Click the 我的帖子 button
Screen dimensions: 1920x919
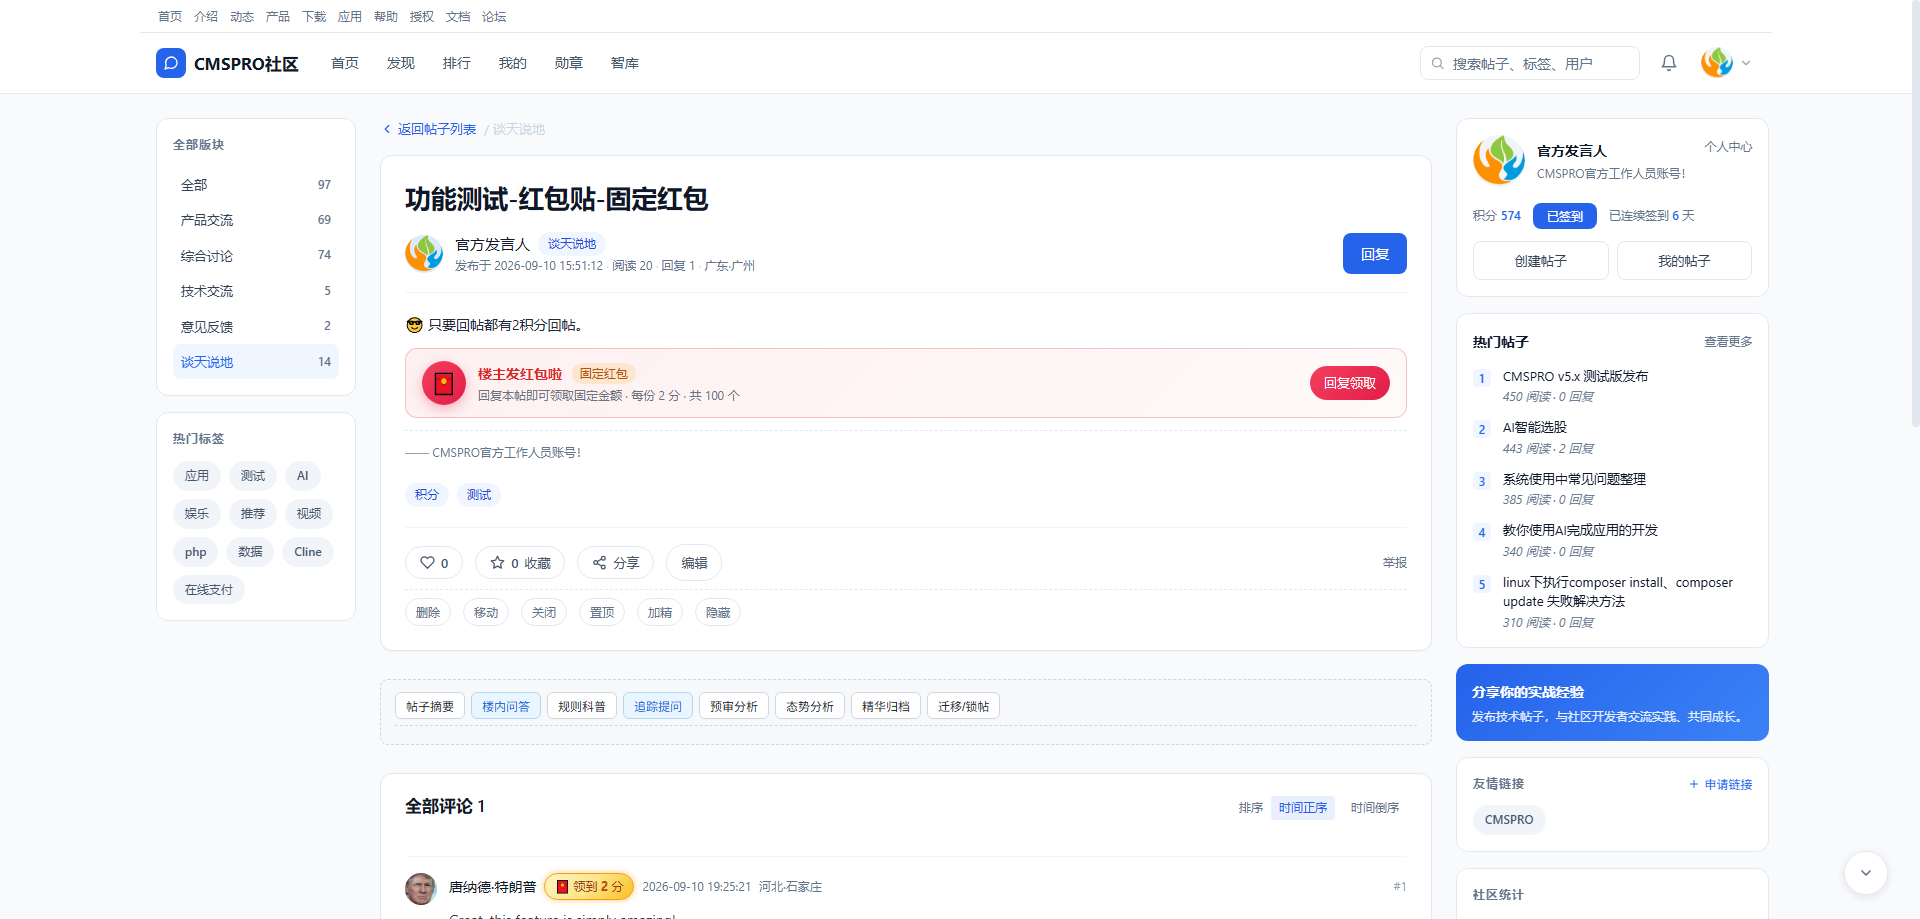tap(1684, 261)
